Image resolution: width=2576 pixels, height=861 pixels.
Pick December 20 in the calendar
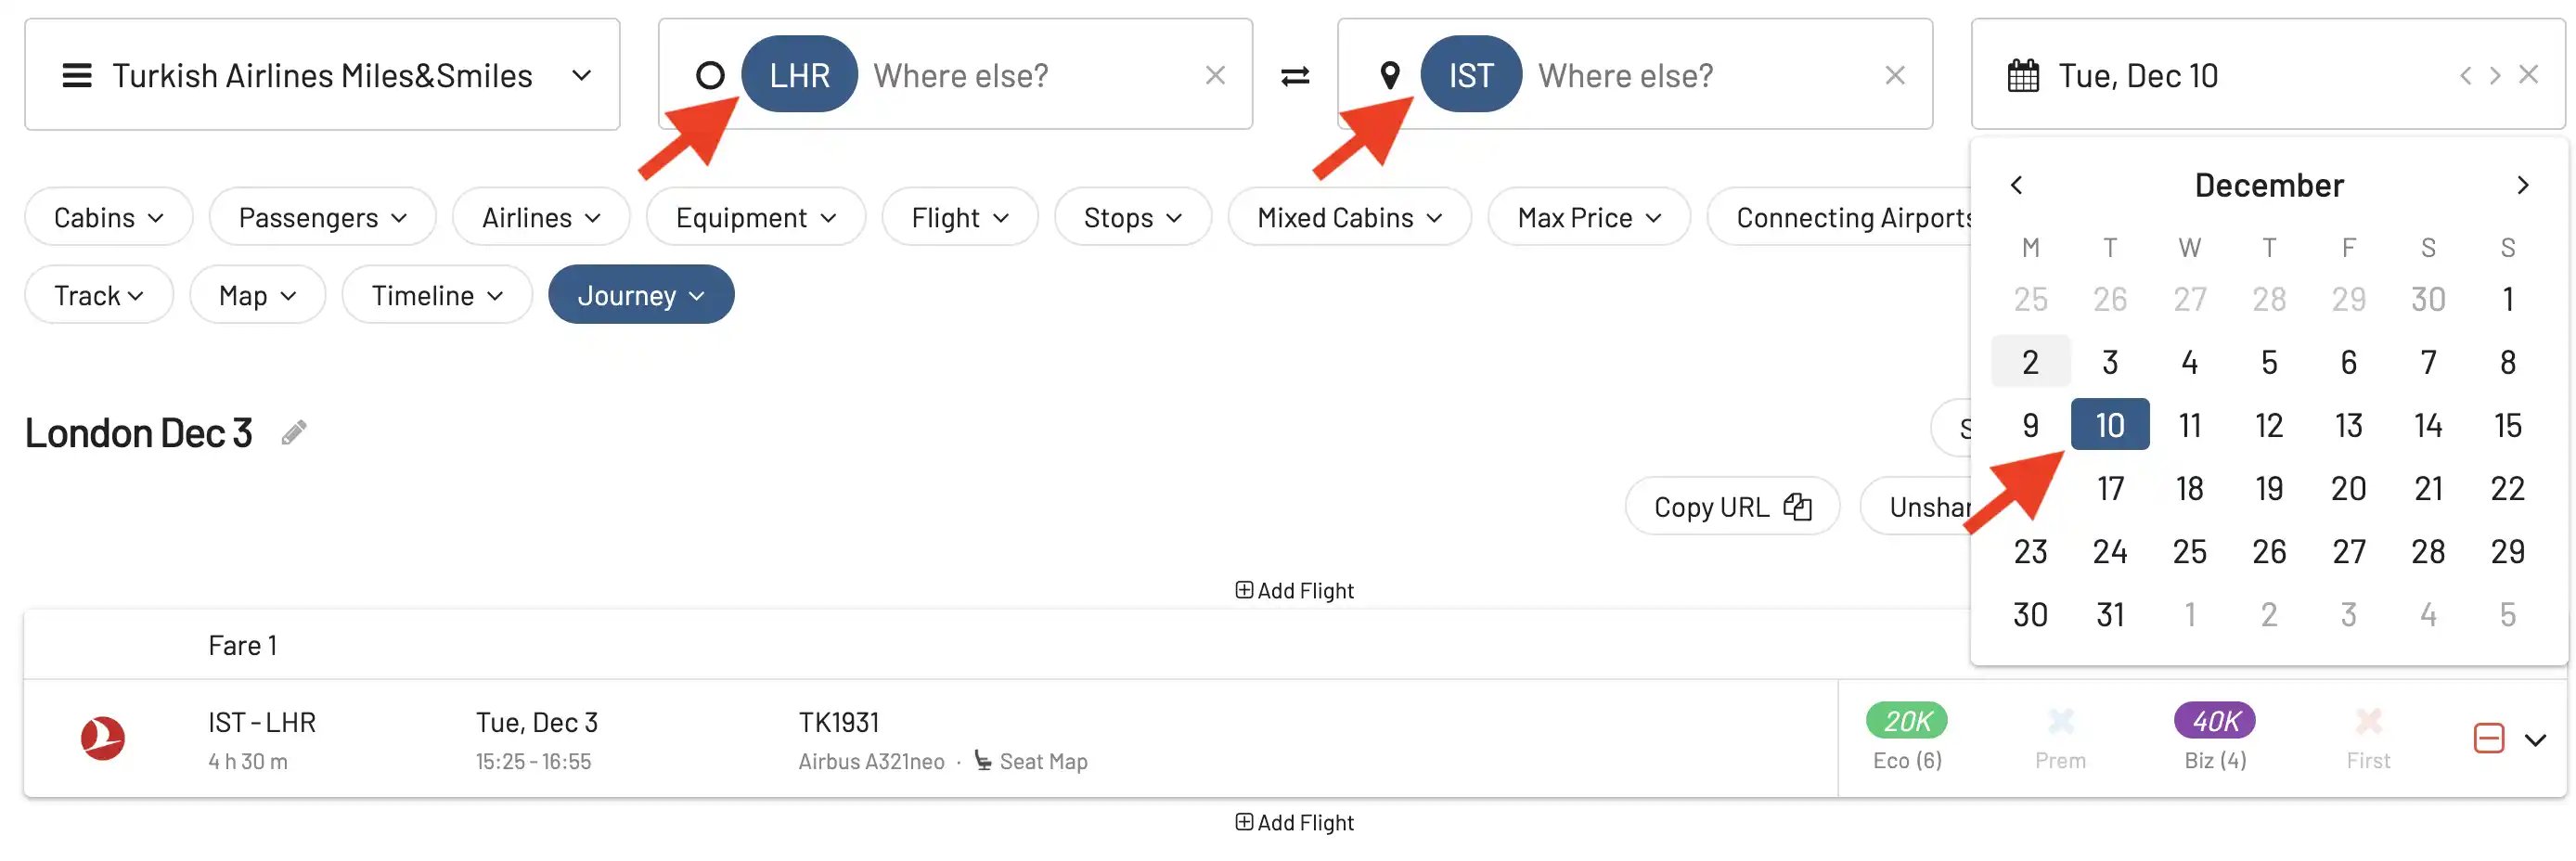[x=2349, y=488]
